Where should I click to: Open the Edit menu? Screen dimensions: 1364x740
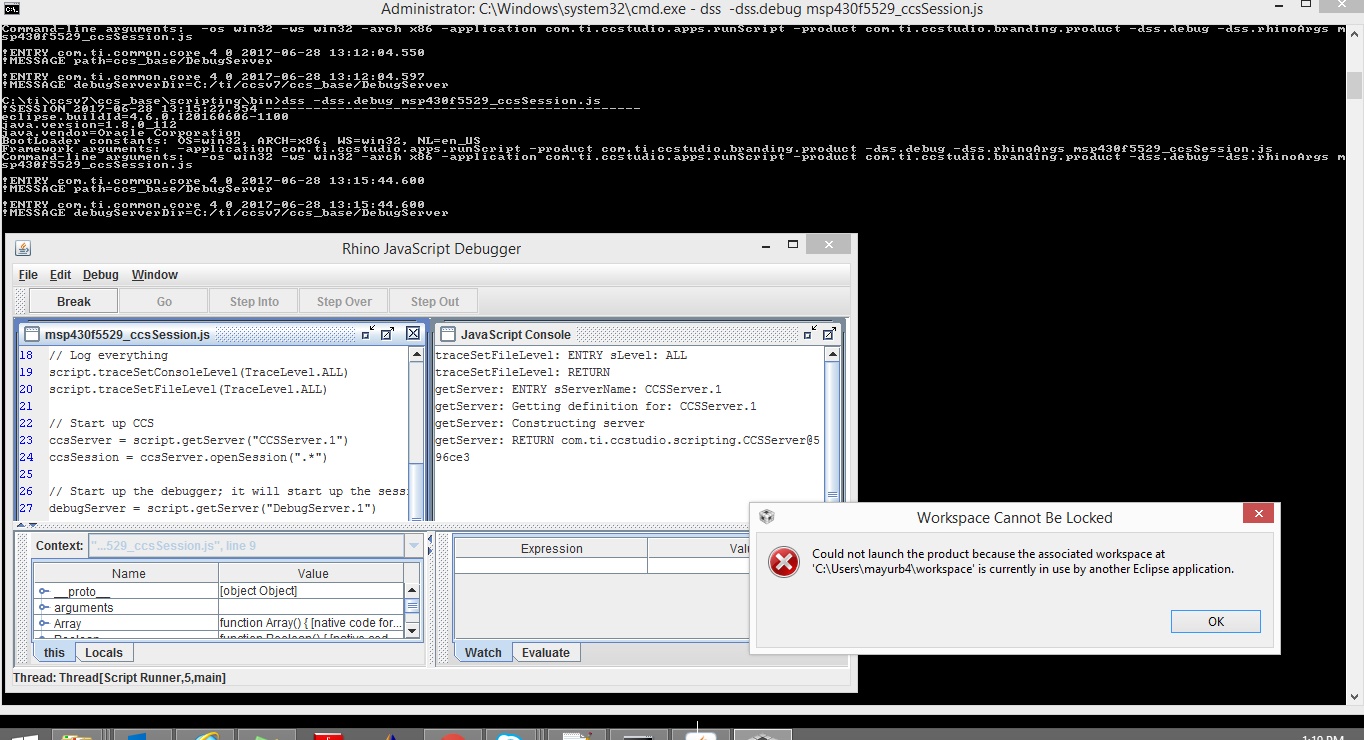point(61,275)
